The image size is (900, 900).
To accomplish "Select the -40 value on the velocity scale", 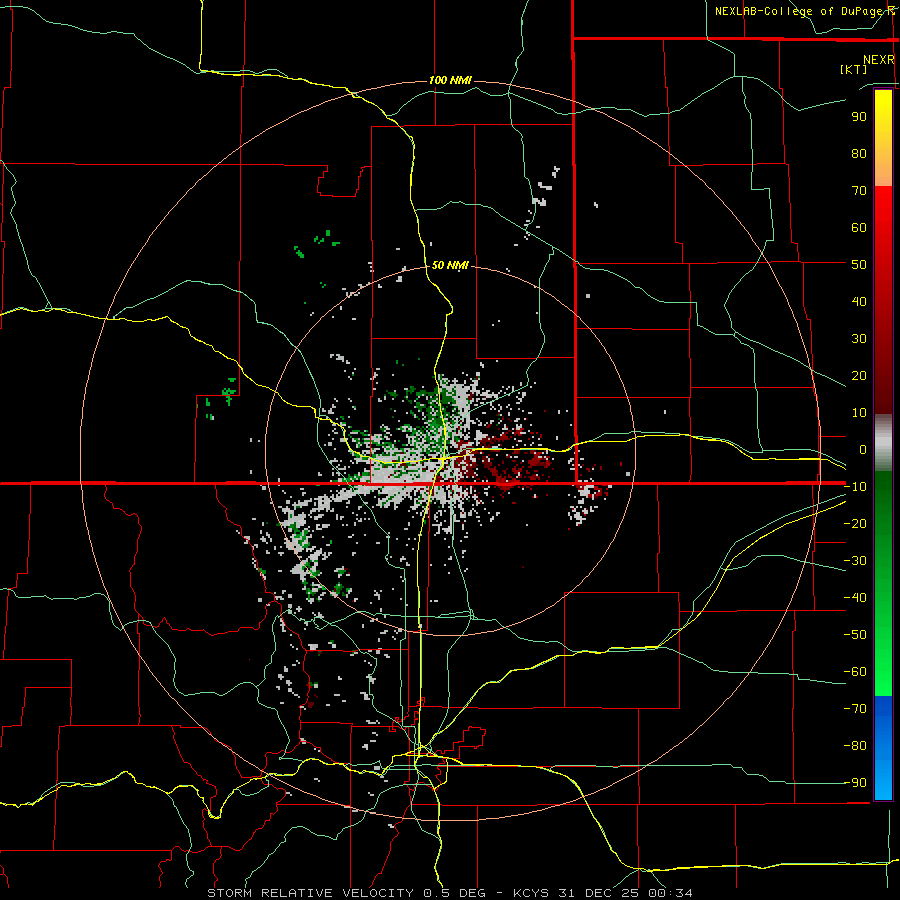I will pyautogui.click(x=855, y=598).
